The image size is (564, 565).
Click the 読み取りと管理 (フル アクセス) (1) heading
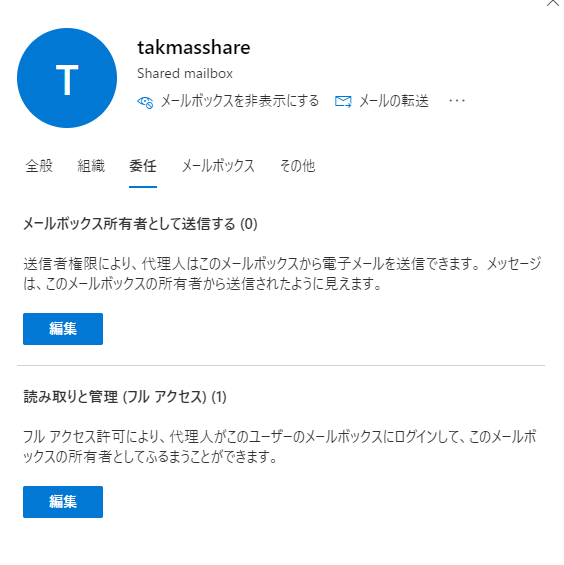click(x=125, y=397)
